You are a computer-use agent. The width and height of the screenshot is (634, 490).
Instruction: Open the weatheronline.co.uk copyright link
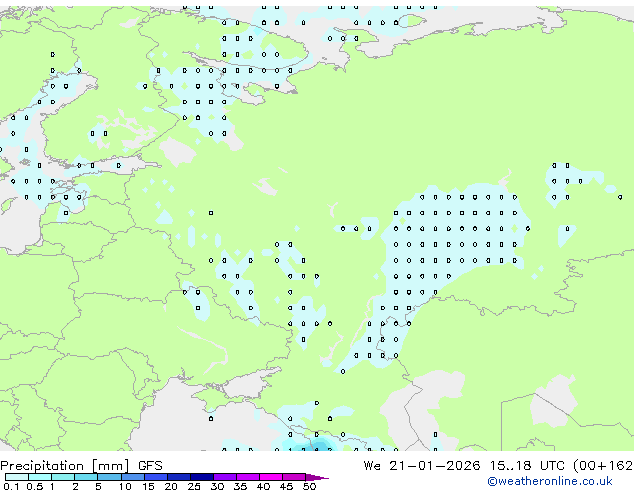549,481
